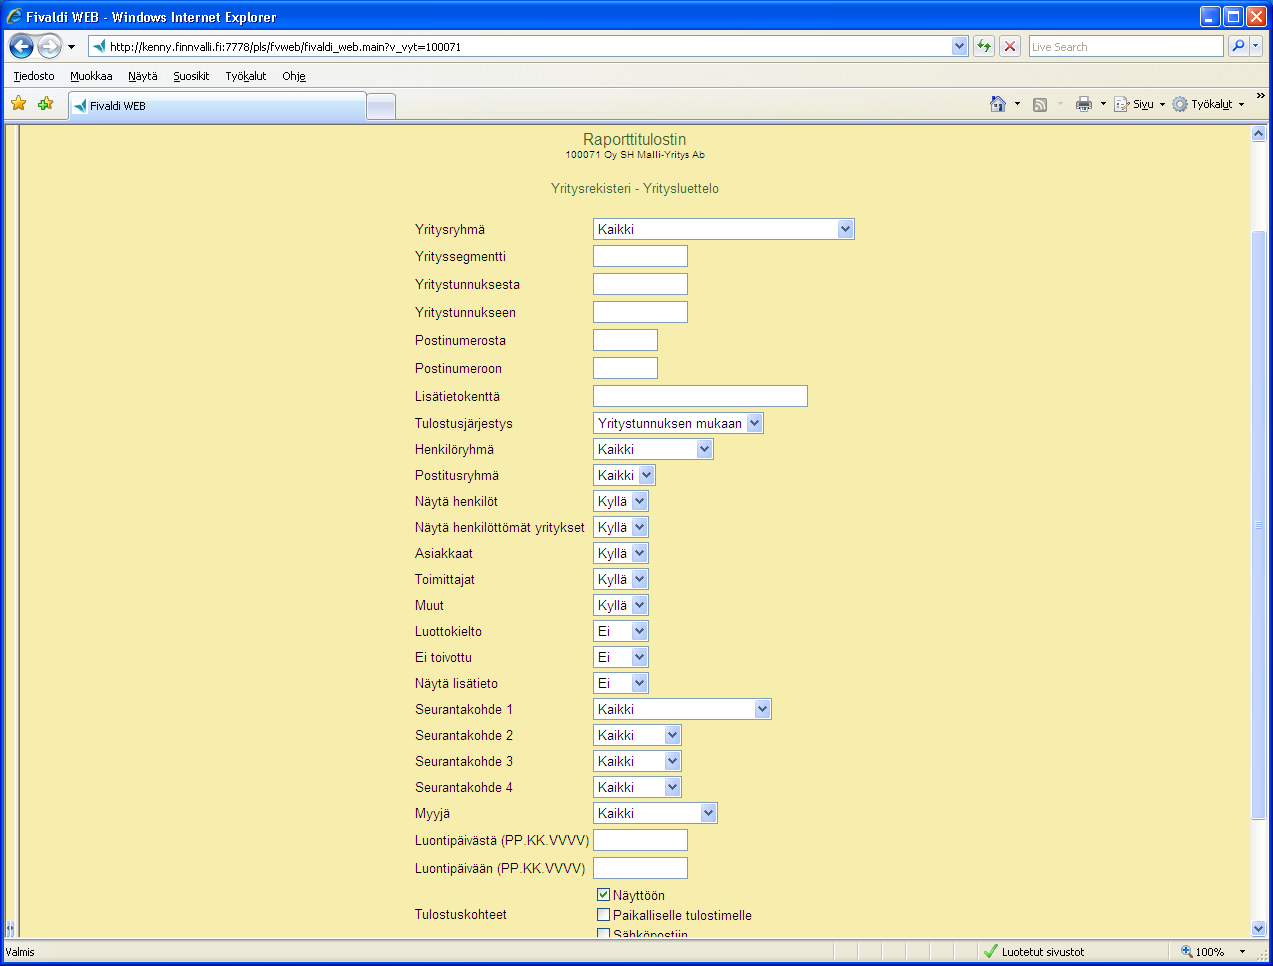Open the Toimittajat dropdown
1273x966 pixels.
point(621,579)
